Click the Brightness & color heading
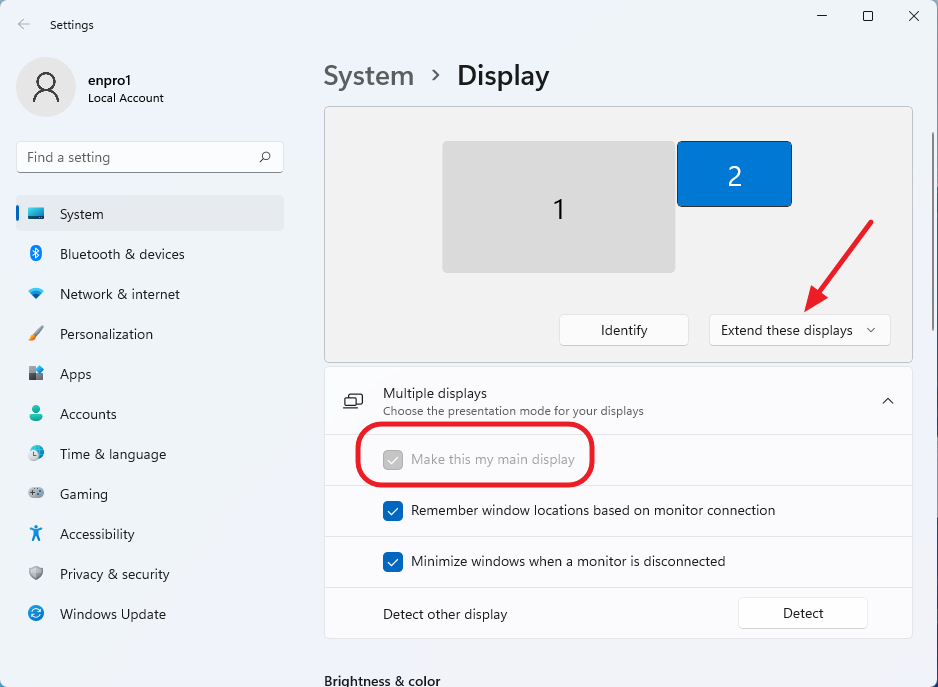938x687 pixels. point(382,680)
